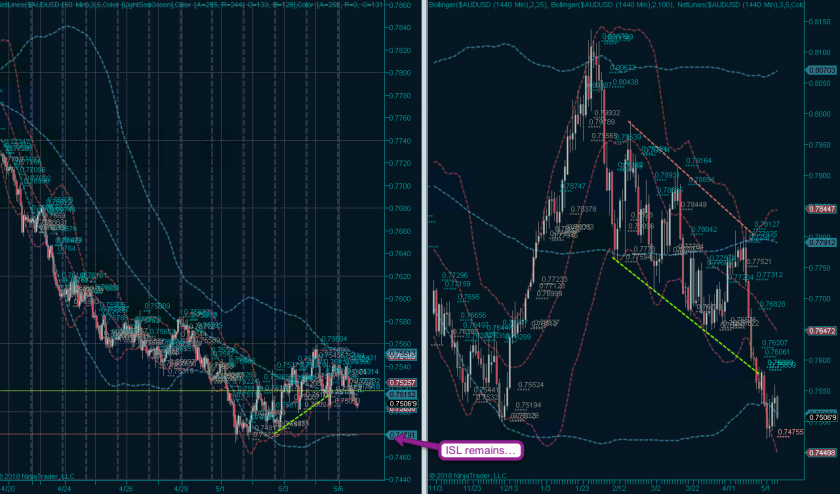The width and height of the screenshot is (840, 494).
Task: Select the 0.74791 stop level price marker
Action: (400, 435)
